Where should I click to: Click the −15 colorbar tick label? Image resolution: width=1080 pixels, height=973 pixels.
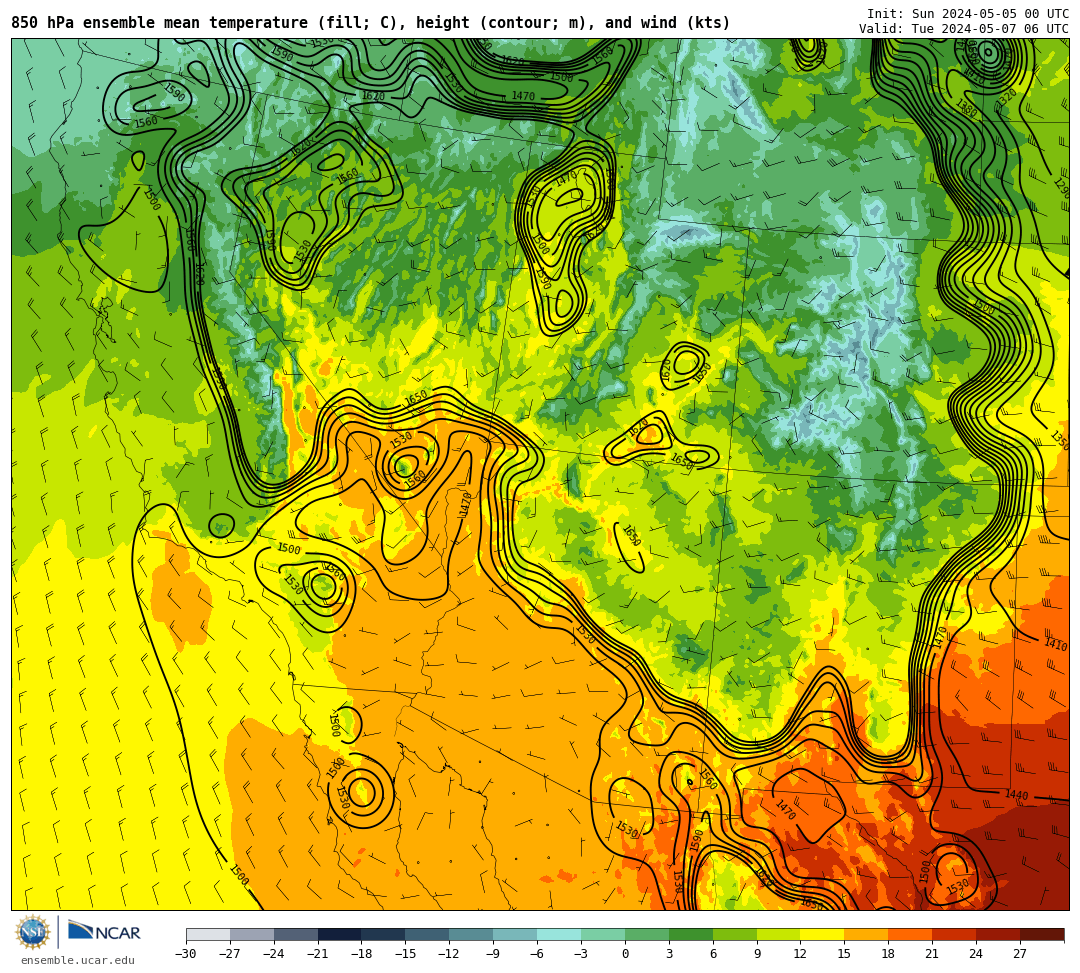click(x=406, y=954)
